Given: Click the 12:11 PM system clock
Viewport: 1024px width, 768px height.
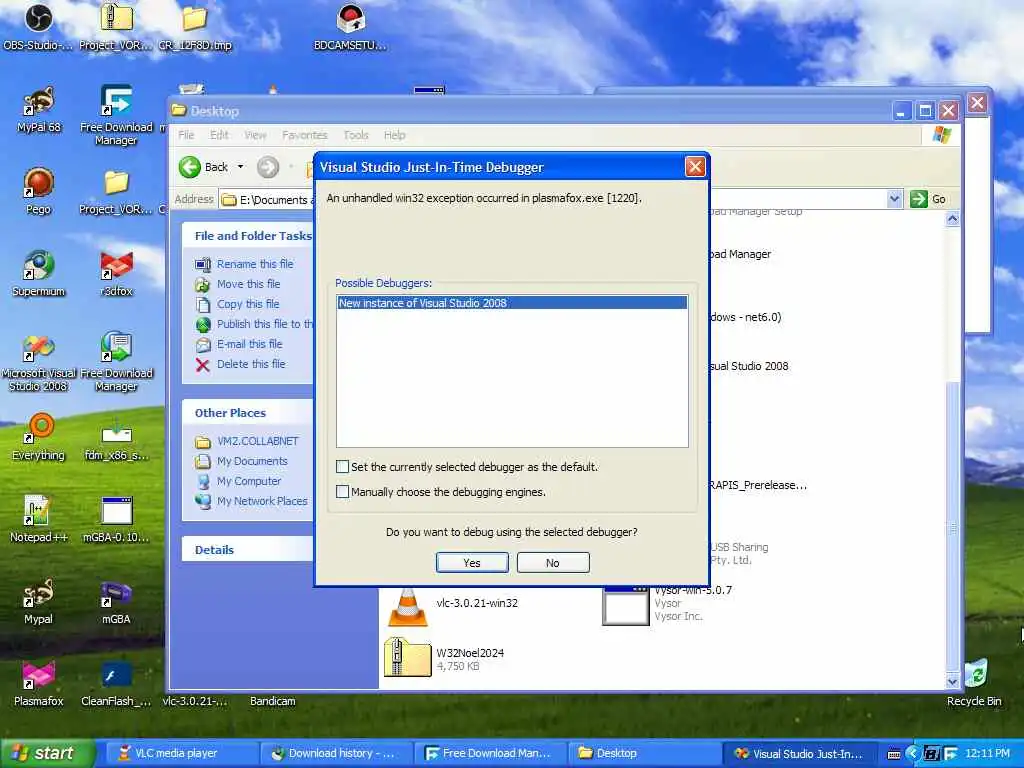Looking at the screenshot, I should (x=987, y=753).
